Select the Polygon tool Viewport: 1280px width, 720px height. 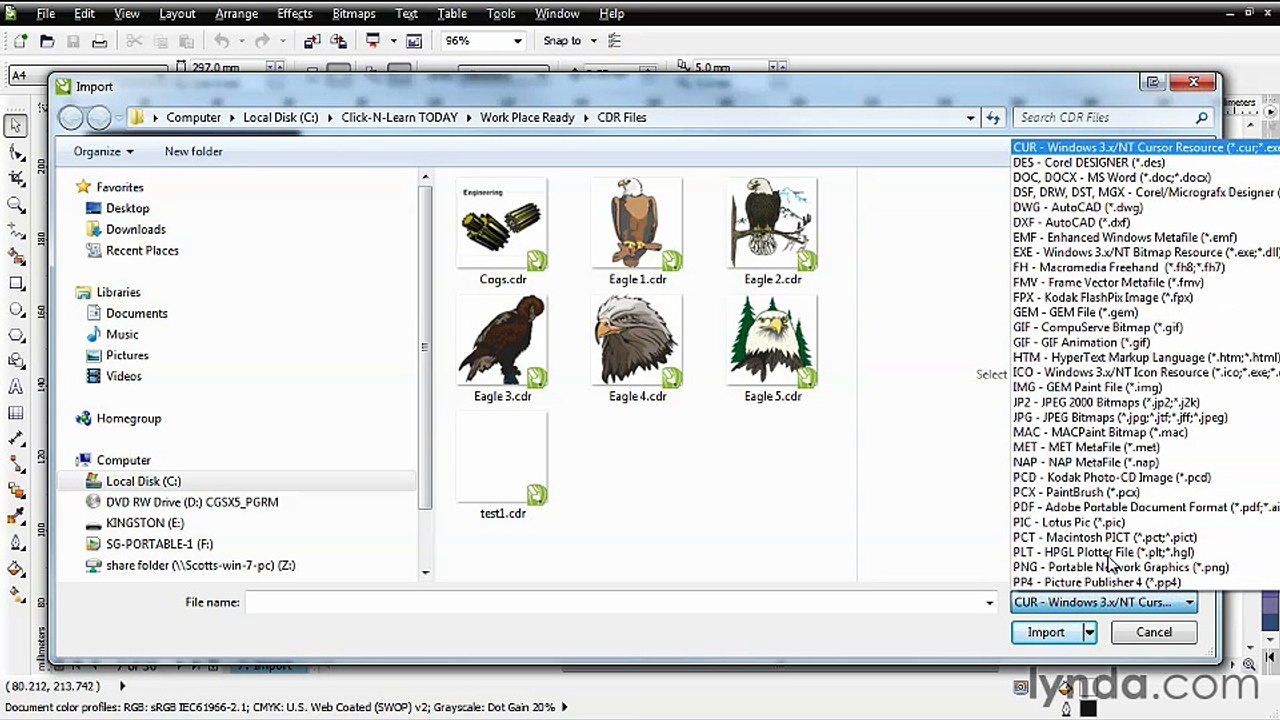click(15, 335)
